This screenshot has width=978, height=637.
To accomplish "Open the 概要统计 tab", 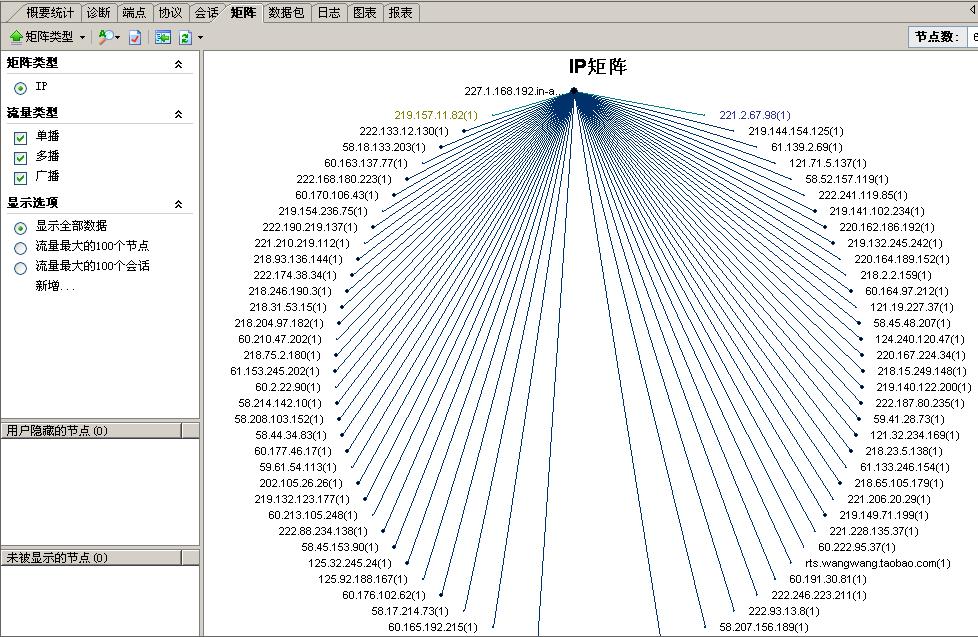I will pos(50,13).
